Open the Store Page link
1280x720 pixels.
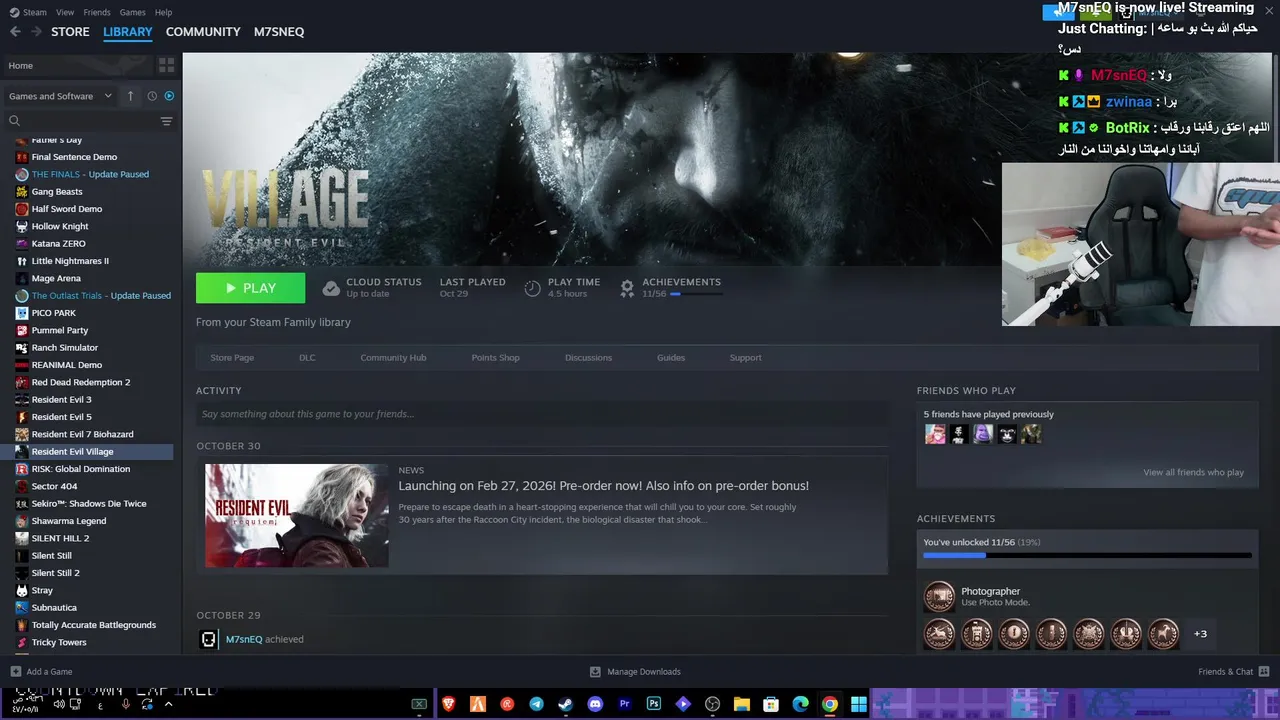pos(232,357)
